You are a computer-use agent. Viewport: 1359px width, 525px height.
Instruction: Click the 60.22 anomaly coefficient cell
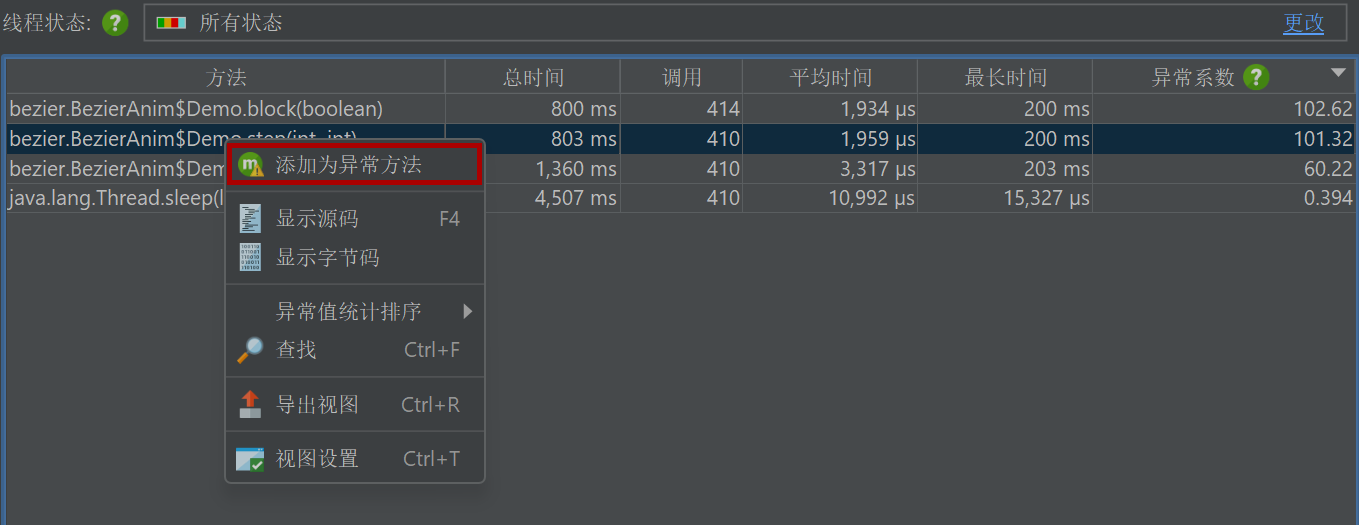click(1224, 169)
